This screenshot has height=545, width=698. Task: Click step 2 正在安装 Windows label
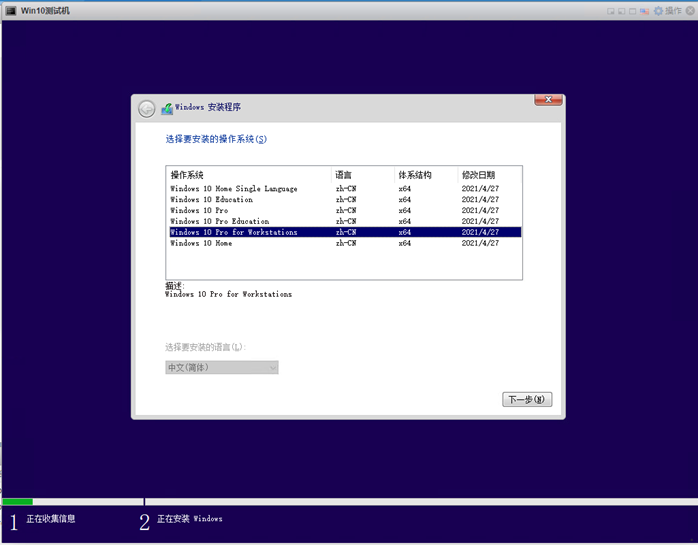(x=190, y=519)
